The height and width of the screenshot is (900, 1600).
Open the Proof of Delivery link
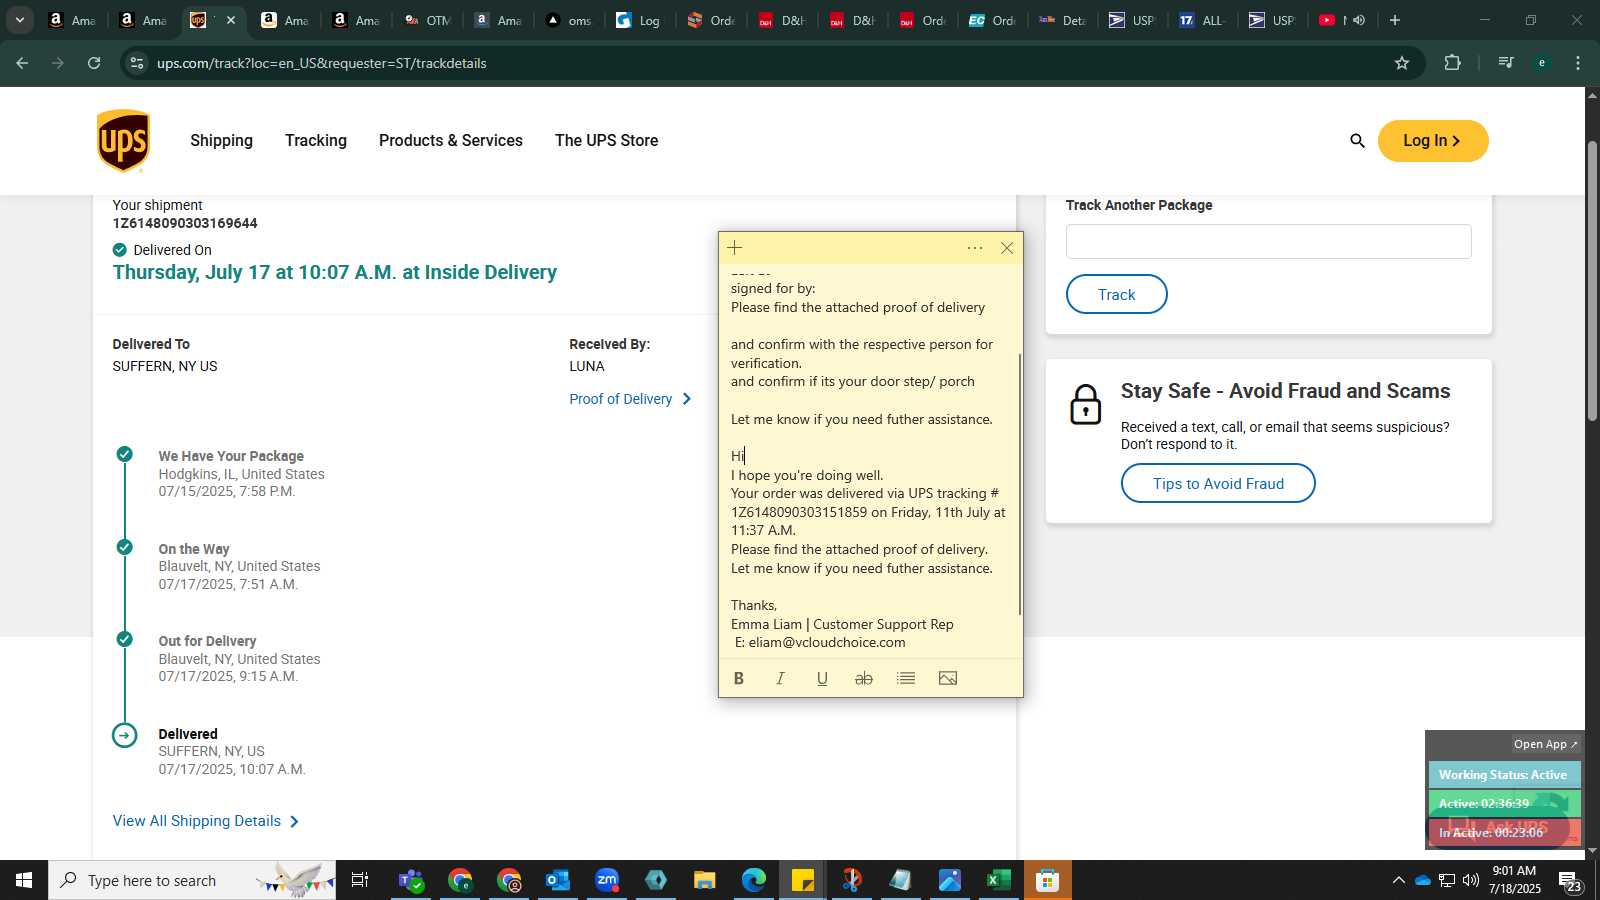[630, 399]
